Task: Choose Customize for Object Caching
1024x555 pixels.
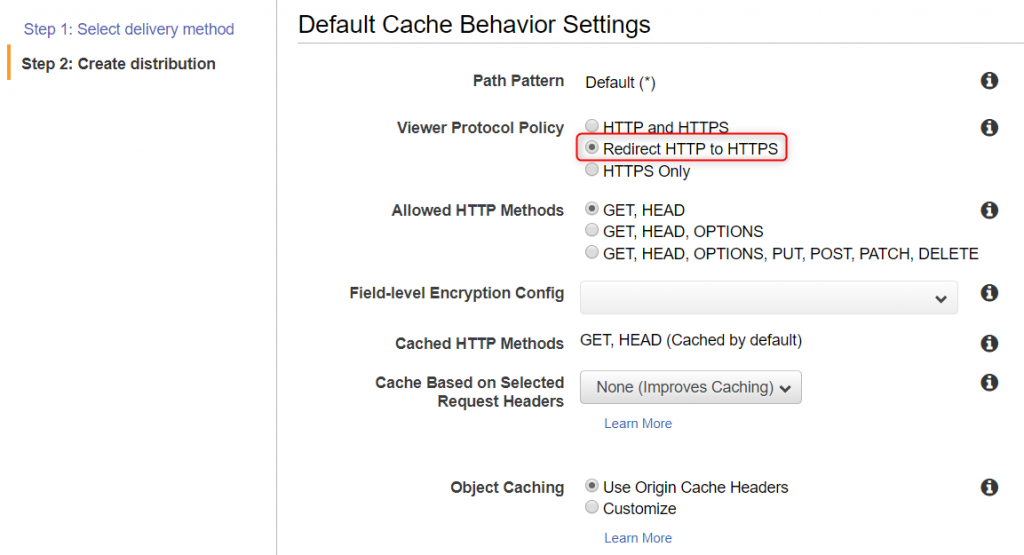Action: point(592,507)
